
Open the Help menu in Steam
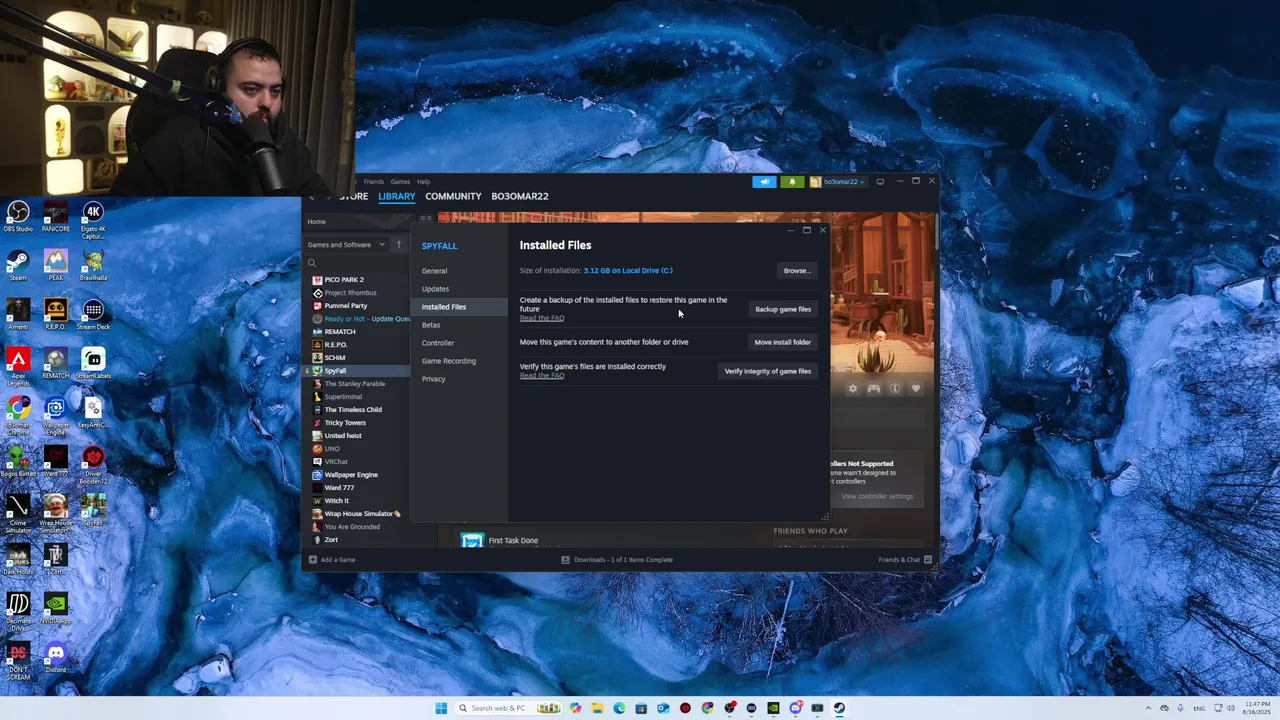(x=424, y=182)
